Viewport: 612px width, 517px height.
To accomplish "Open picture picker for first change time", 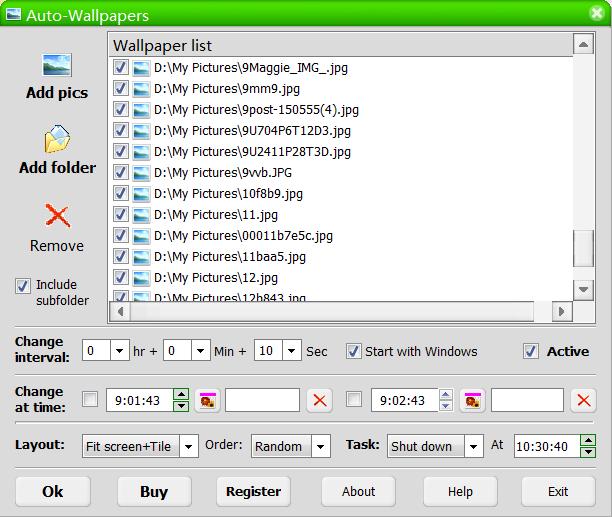I will [x=207, y=400].
